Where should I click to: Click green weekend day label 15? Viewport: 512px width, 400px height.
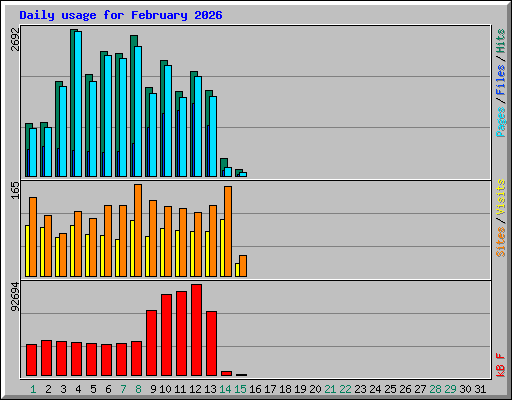pos(240,389)
